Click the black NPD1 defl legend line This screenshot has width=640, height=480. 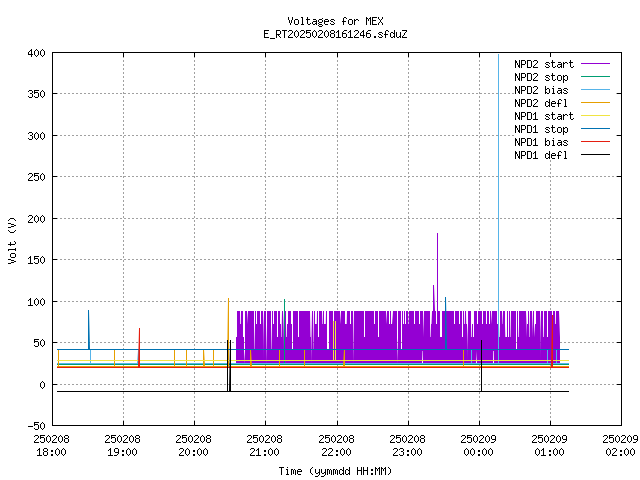pos(595,155)
